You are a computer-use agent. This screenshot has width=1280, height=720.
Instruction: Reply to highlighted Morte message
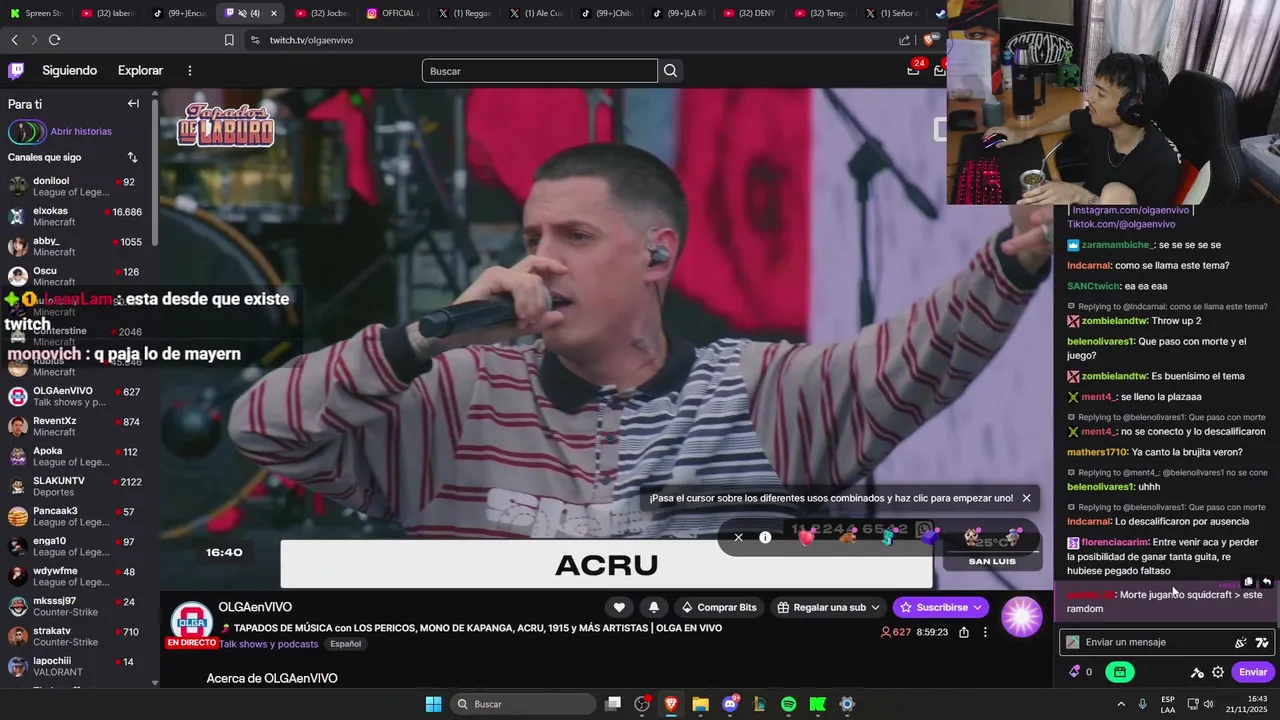[1266, 582]
